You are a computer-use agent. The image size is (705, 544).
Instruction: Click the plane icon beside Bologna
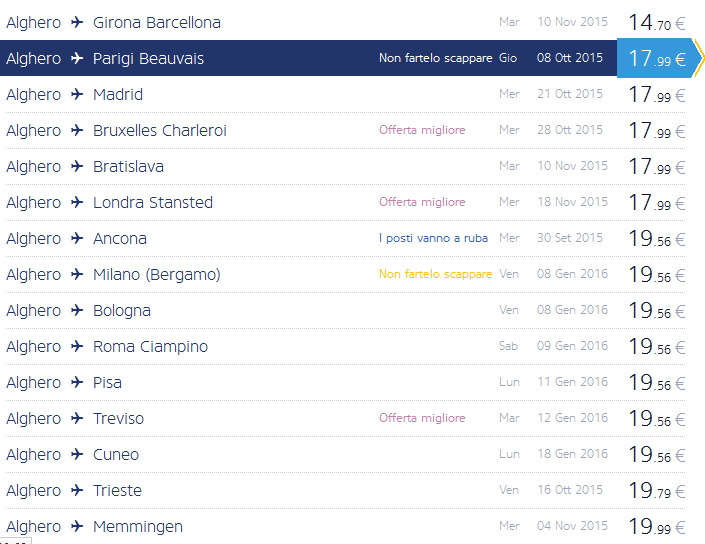77,310
